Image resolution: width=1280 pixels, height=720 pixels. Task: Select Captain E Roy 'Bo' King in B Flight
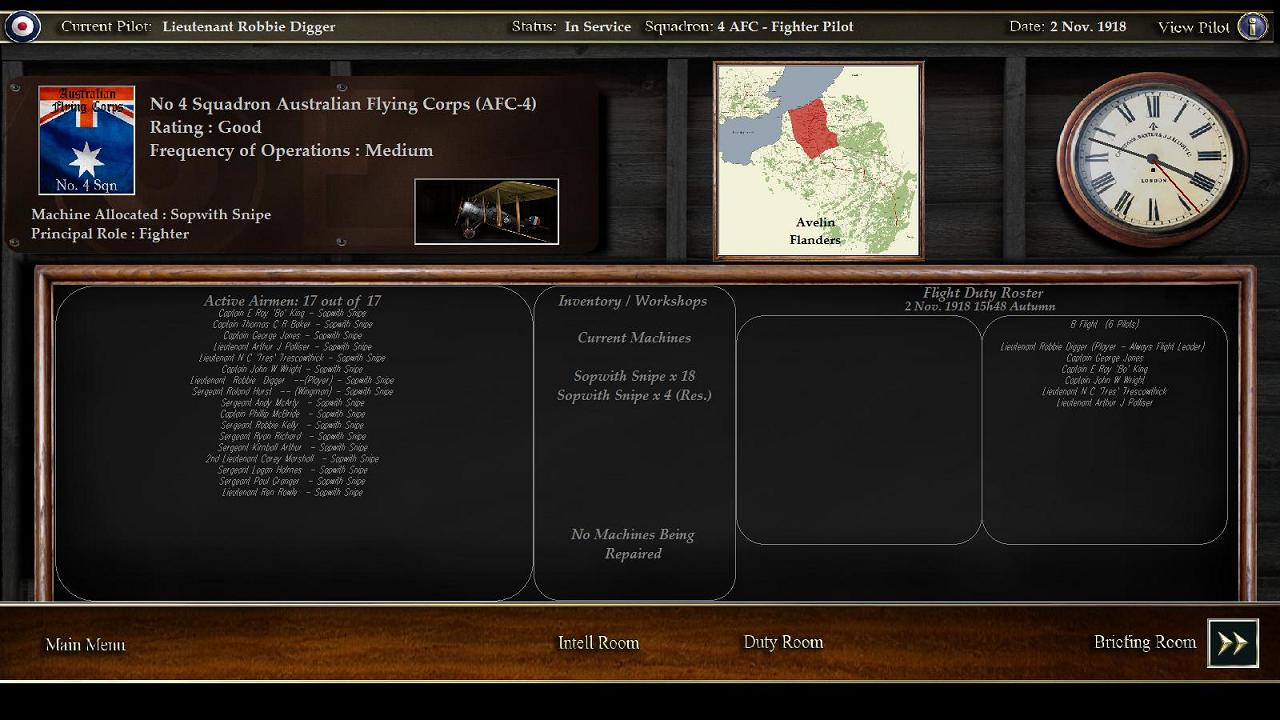pos(1104,369)
